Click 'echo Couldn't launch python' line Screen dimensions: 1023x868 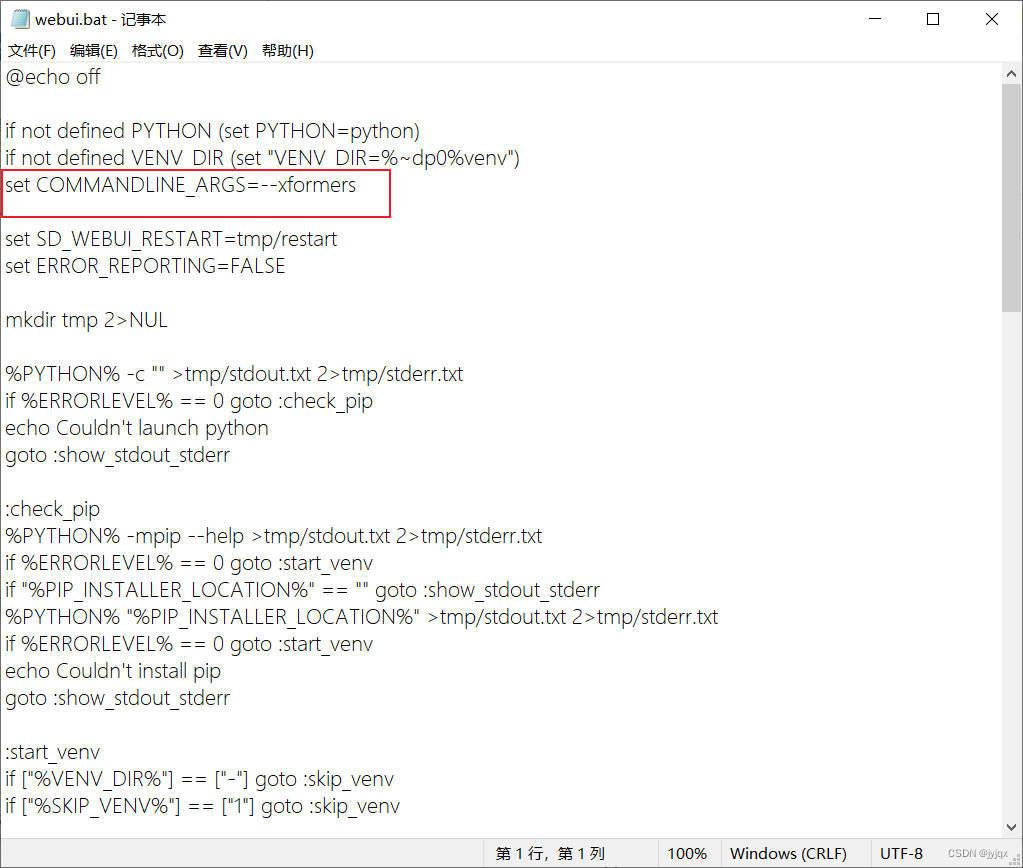(x=137, y=428)
